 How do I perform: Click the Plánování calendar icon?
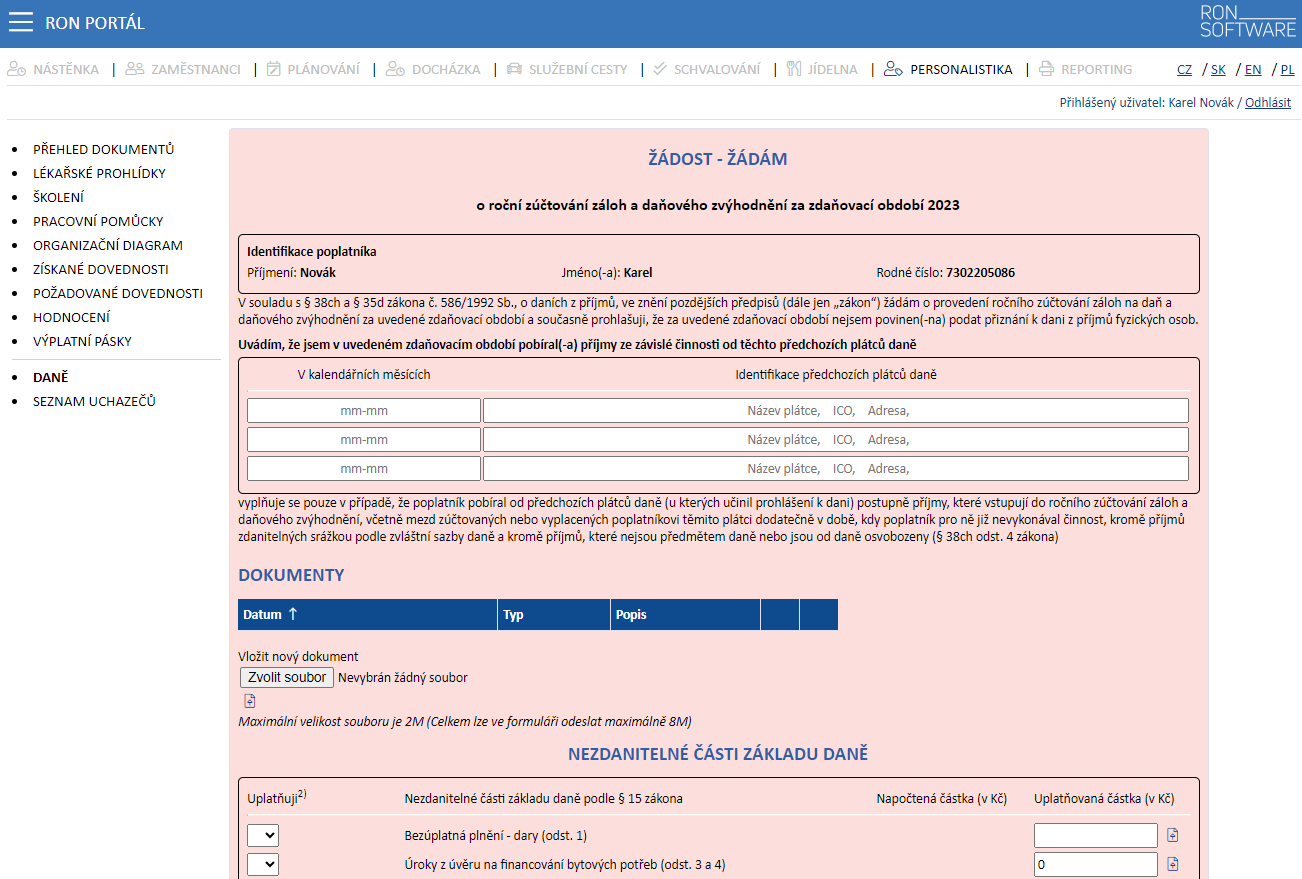click(273, 69)
